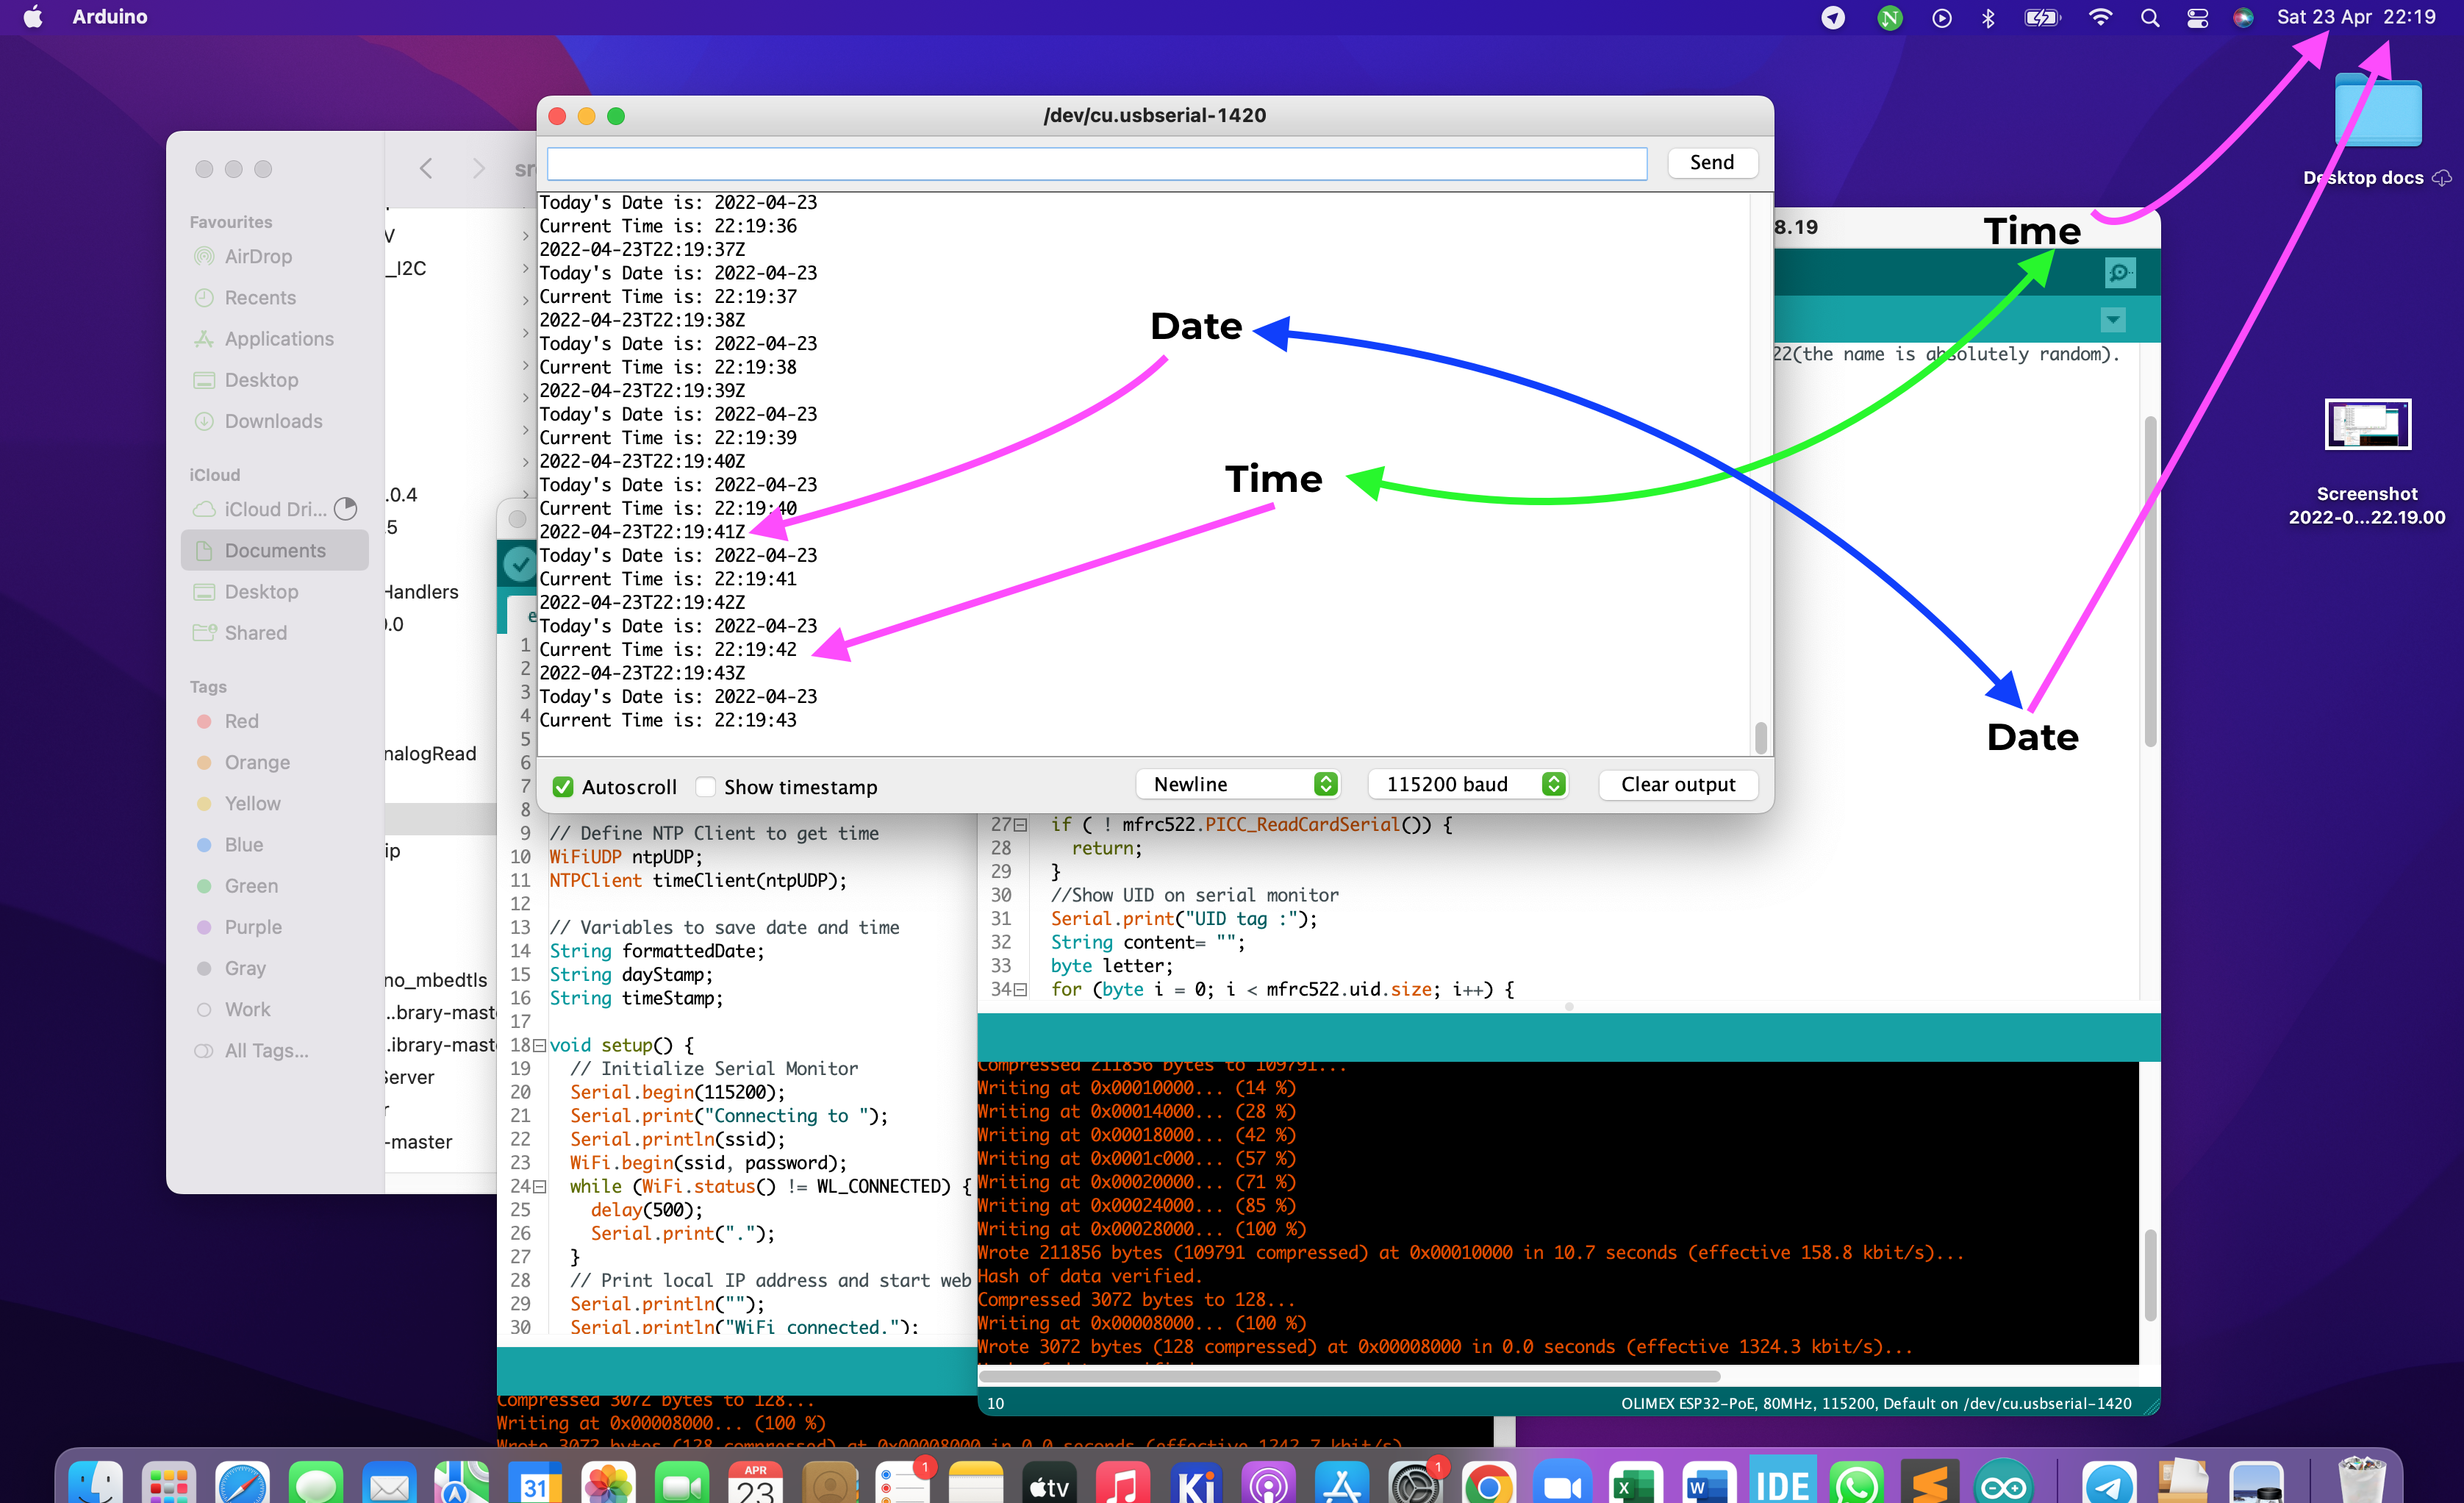The image size is (2464, 1503).
Task: Open iCloud Drive in Finder sidebar
Action: tap(275, 509)
